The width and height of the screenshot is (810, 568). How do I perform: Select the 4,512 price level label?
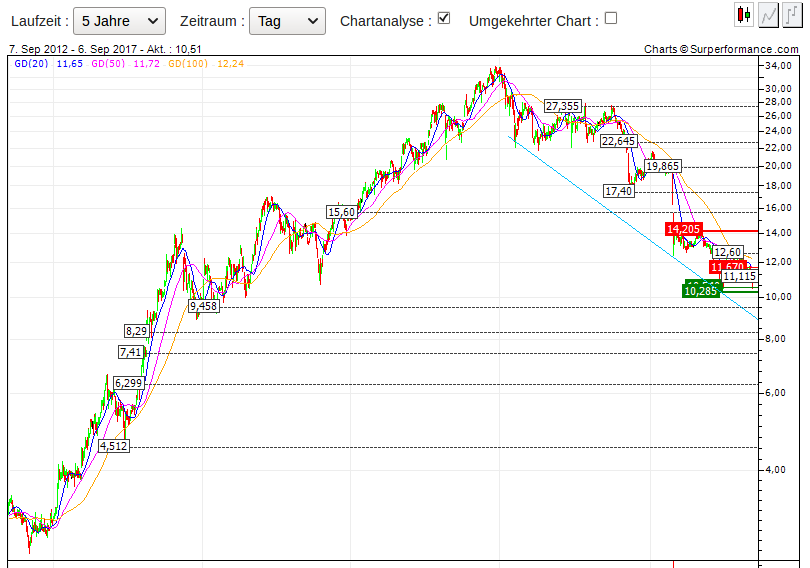tap(114, 446)
